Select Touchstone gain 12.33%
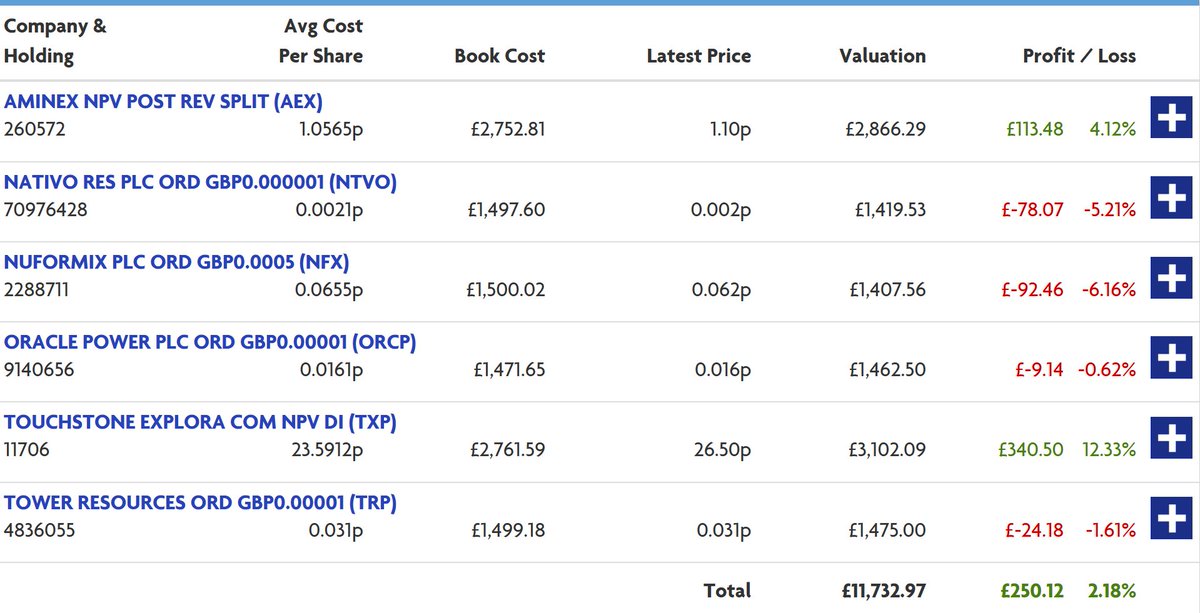This screenshot has width=1200, height=613. (x=1109, y=449)
